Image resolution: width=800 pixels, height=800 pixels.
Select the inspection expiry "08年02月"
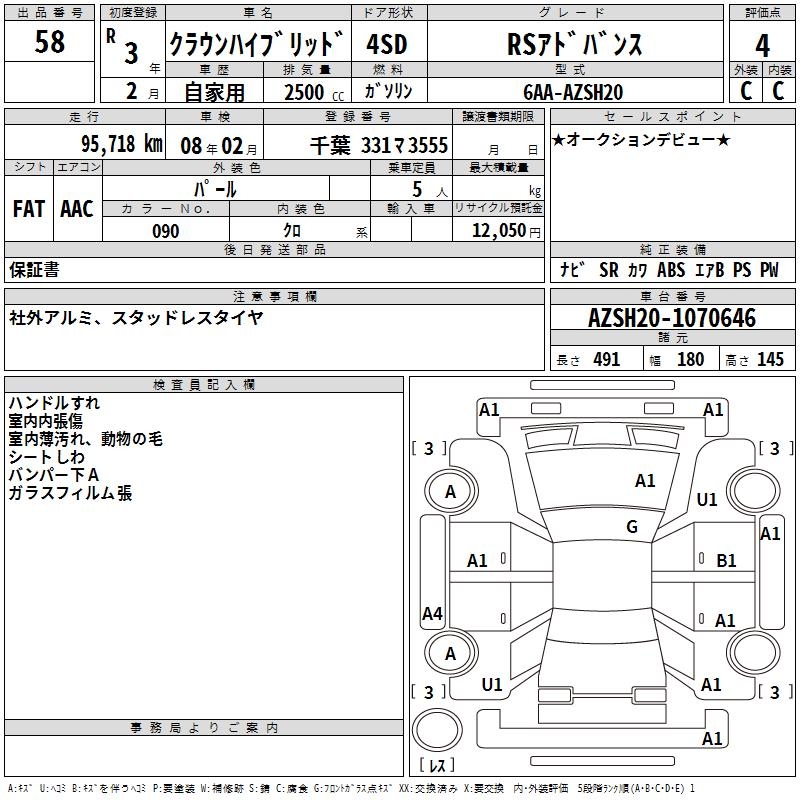point(219,146)
